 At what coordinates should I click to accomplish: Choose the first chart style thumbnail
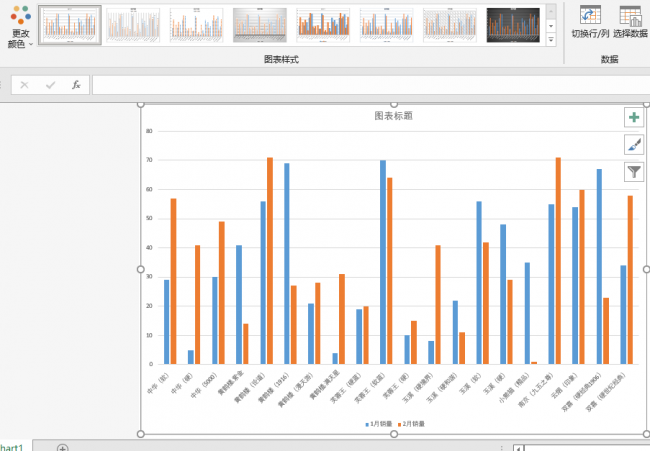[x=70, y=25]
